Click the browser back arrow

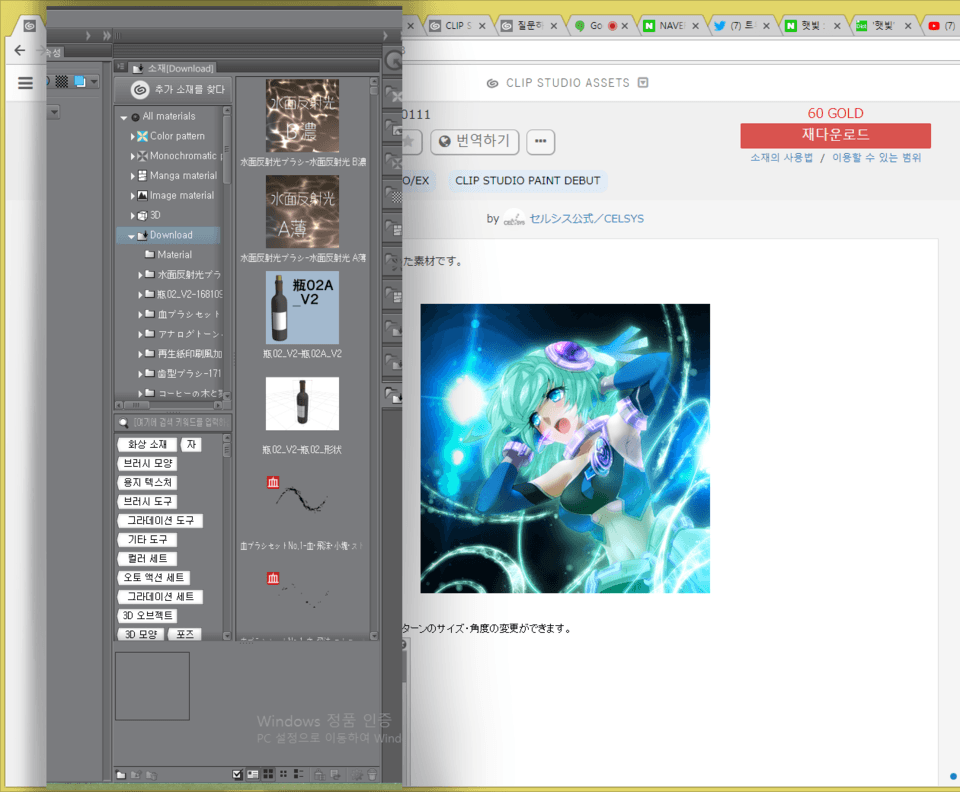point(20,51)
